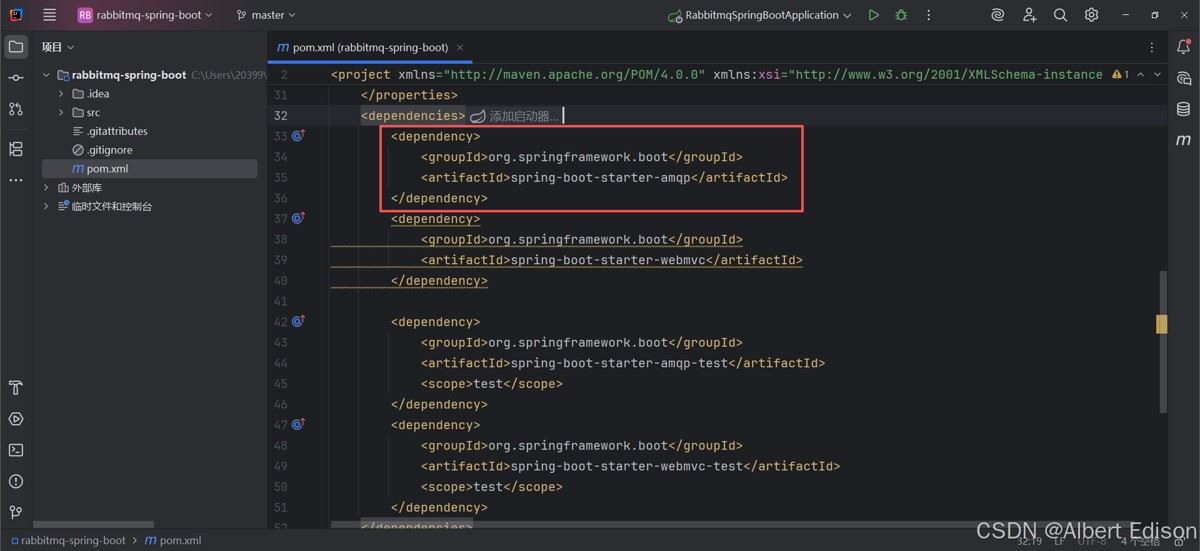1200x551 pixels.
Task: Click the <dependencies> tag on line 32
Action: pyautogui.click(x=413, y=116)
